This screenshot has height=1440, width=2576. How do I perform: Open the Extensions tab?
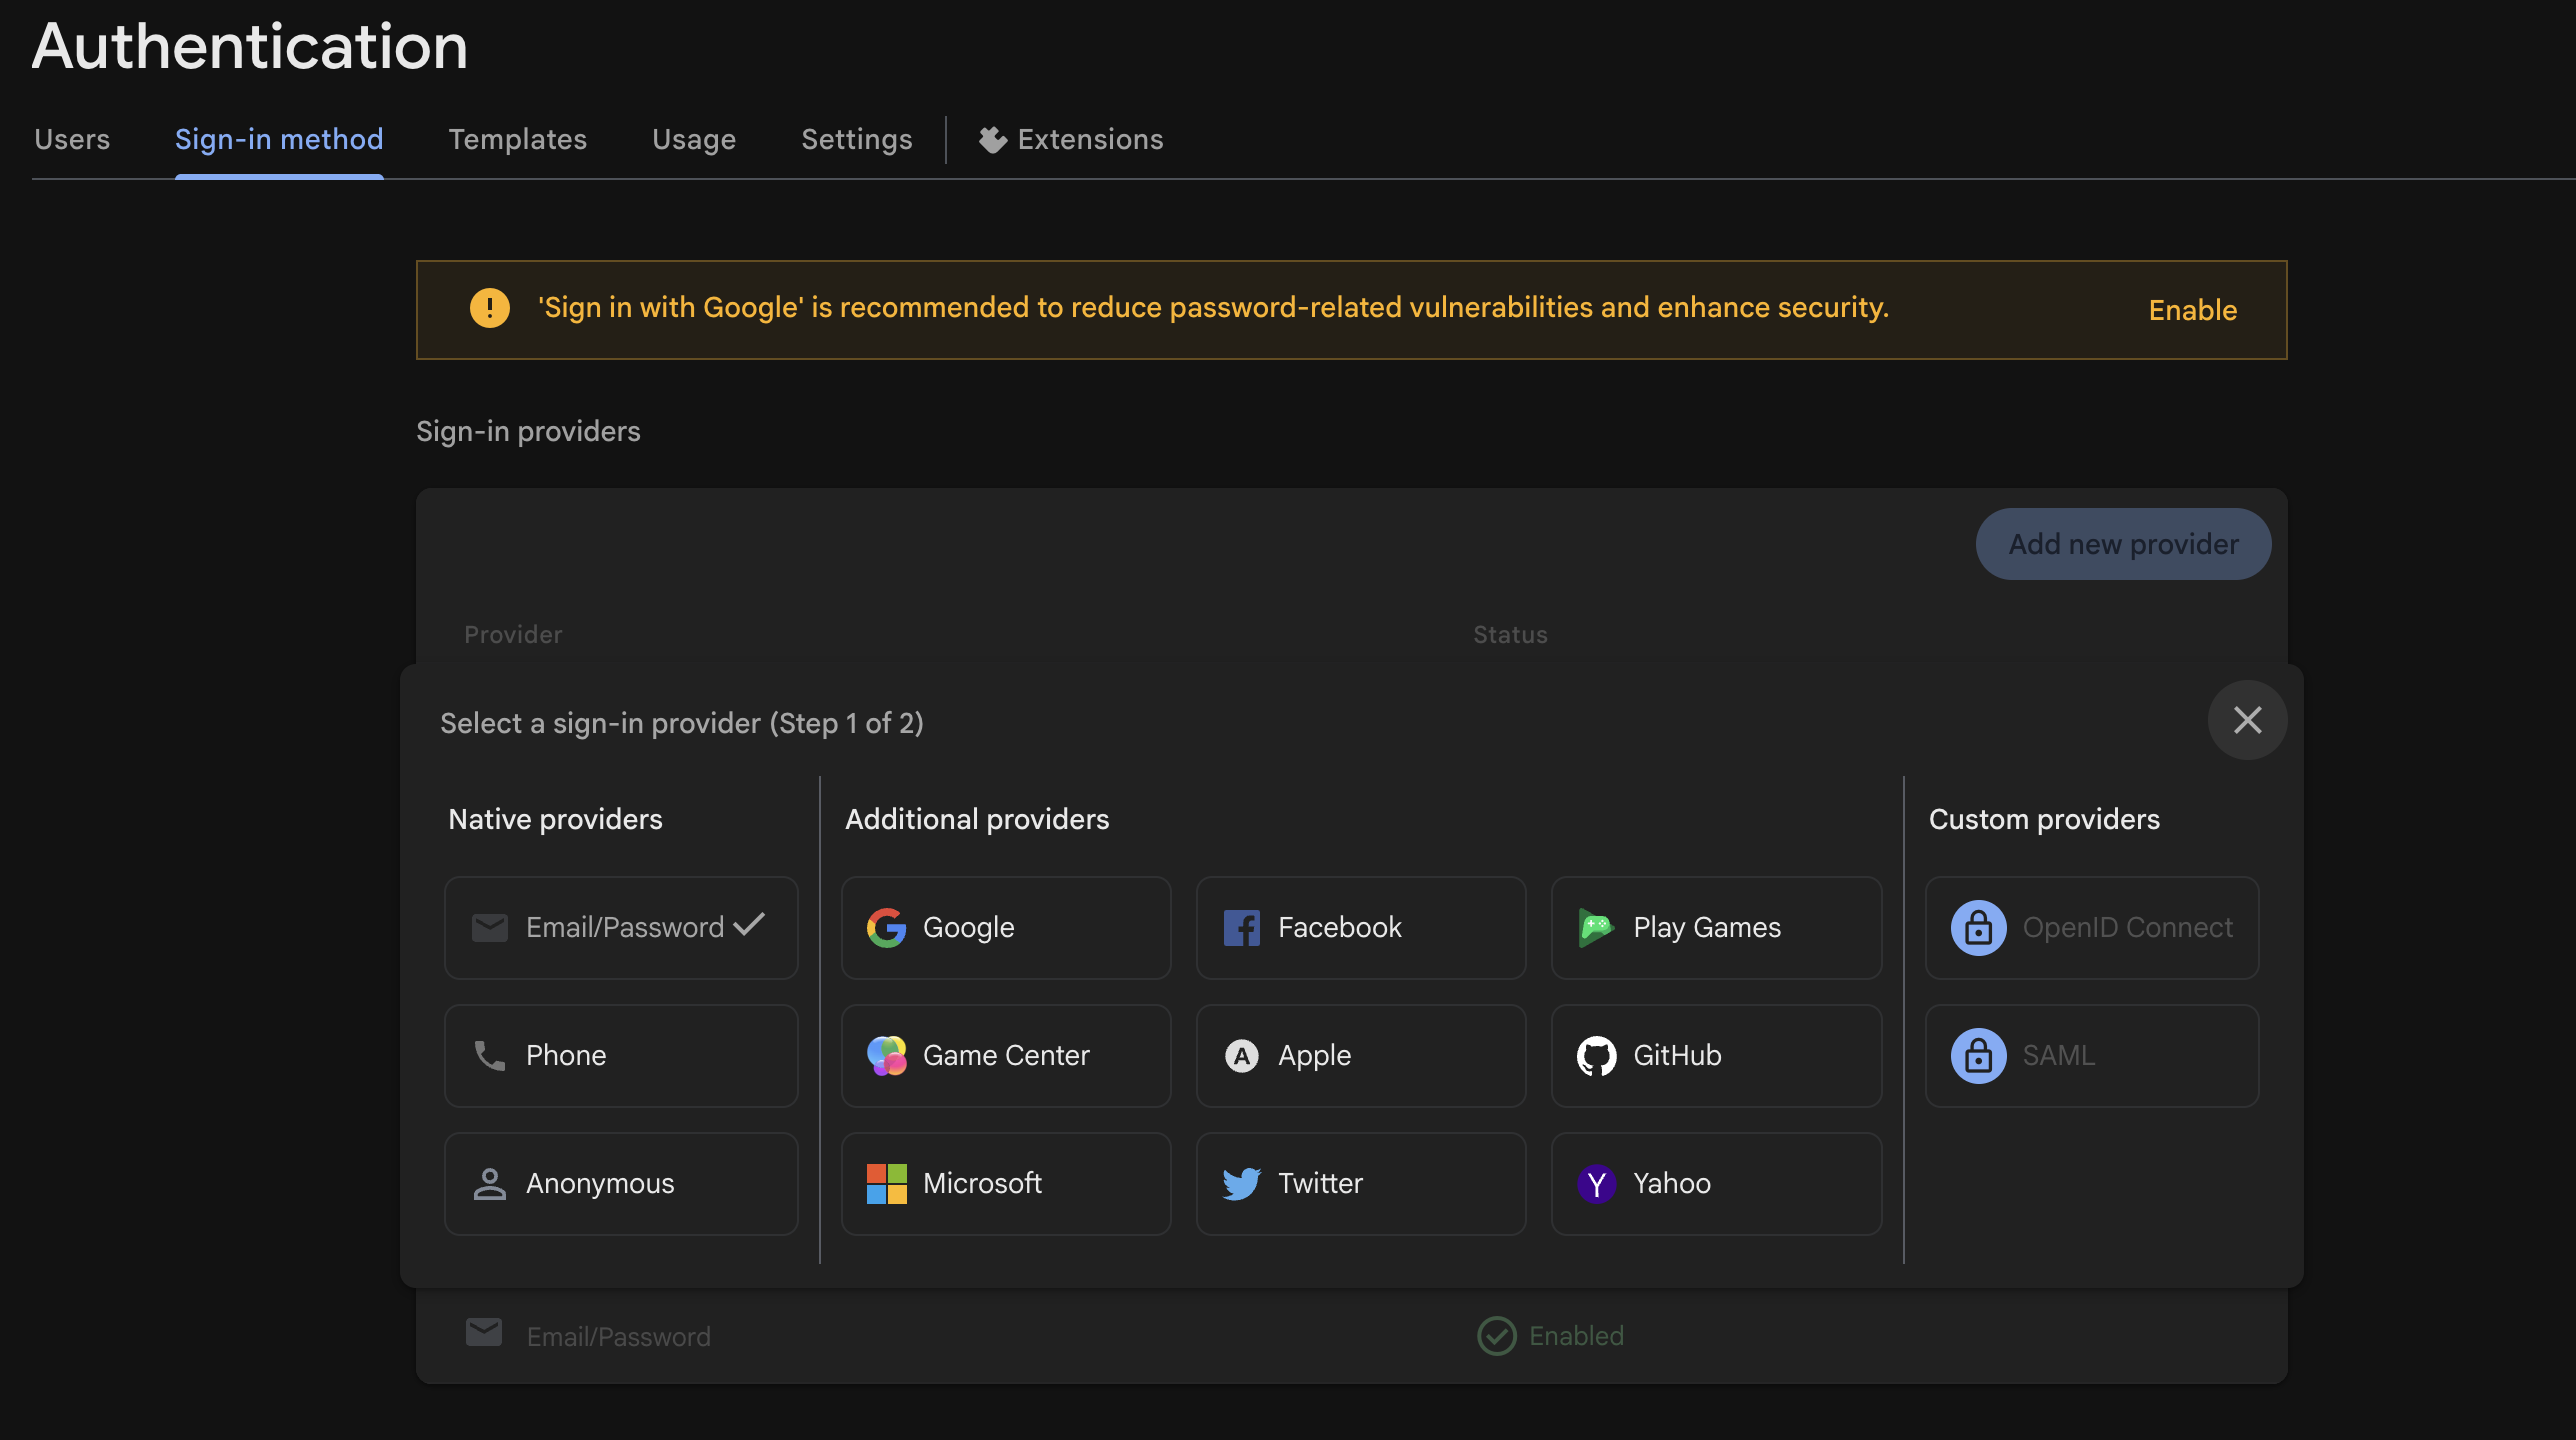coord(1071,139)
